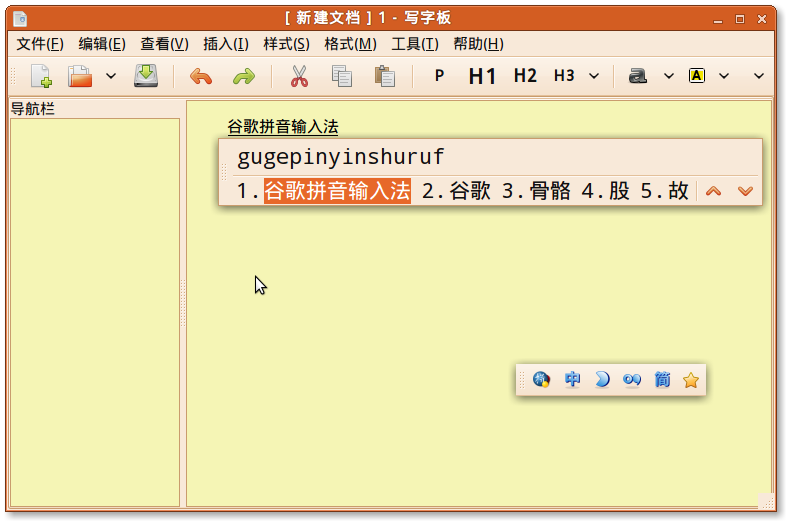
Task: Select candidate 5 故
Action: click(x=665, y=191)
